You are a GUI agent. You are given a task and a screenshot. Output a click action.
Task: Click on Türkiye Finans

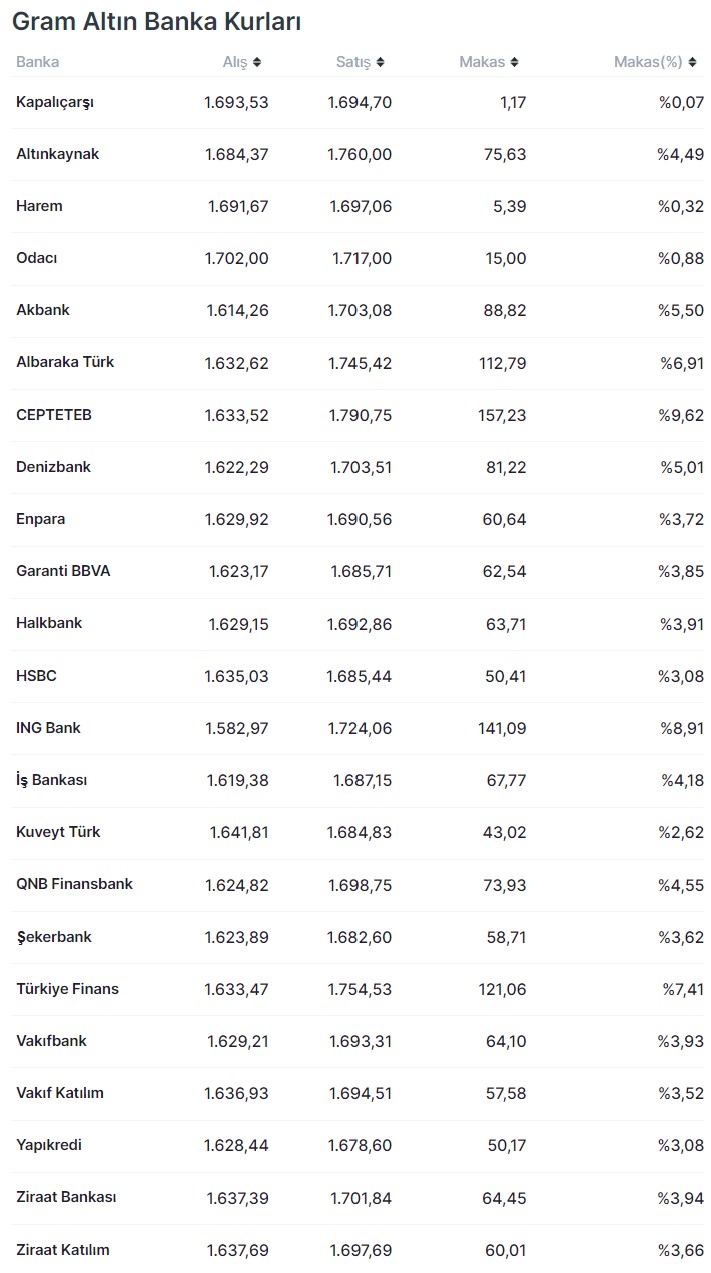[67, 989]
